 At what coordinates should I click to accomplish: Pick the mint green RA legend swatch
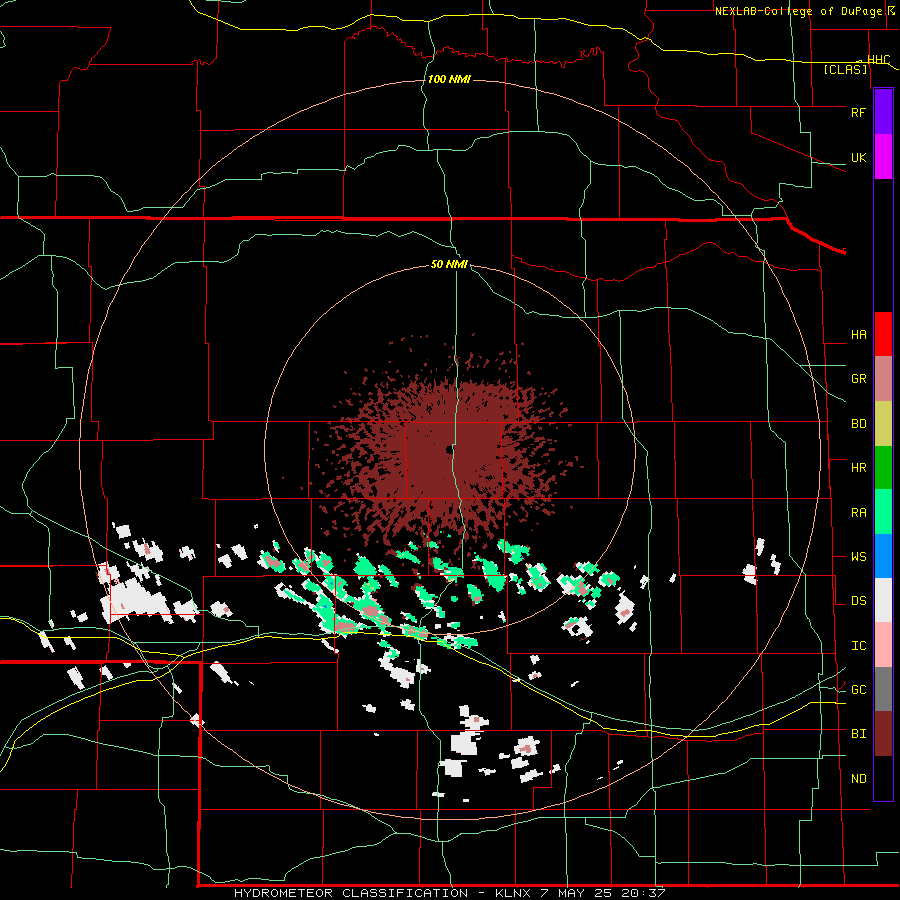click(883, 511)
